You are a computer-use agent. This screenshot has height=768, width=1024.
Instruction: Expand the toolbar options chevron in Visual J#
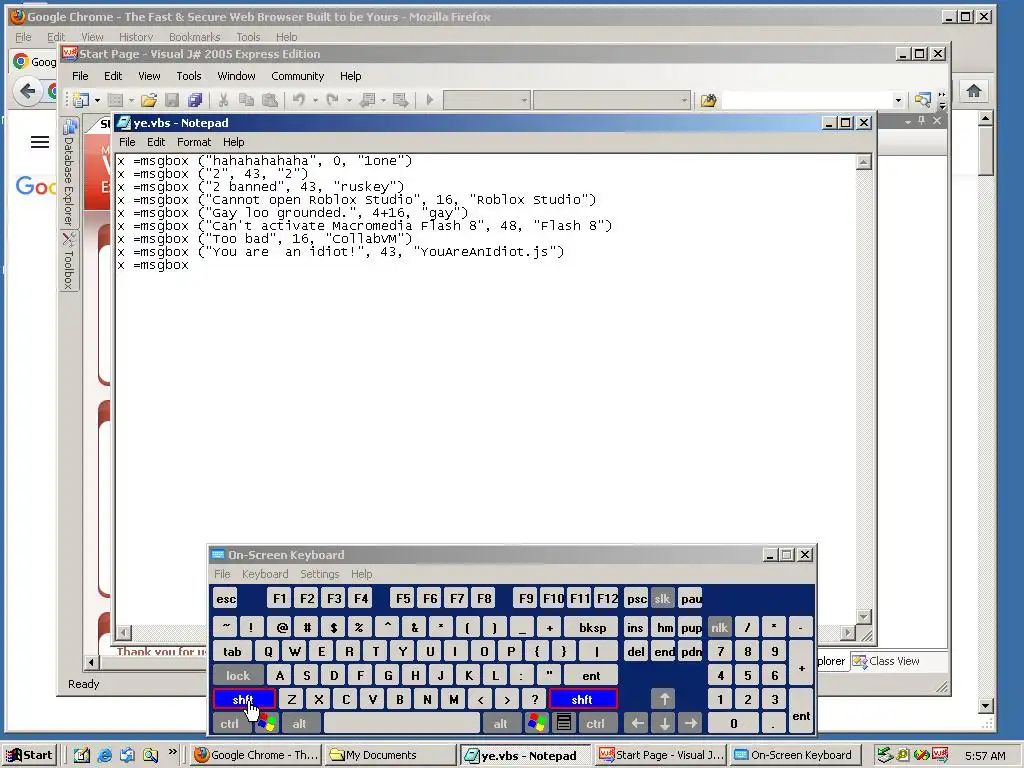coord(942,100)
